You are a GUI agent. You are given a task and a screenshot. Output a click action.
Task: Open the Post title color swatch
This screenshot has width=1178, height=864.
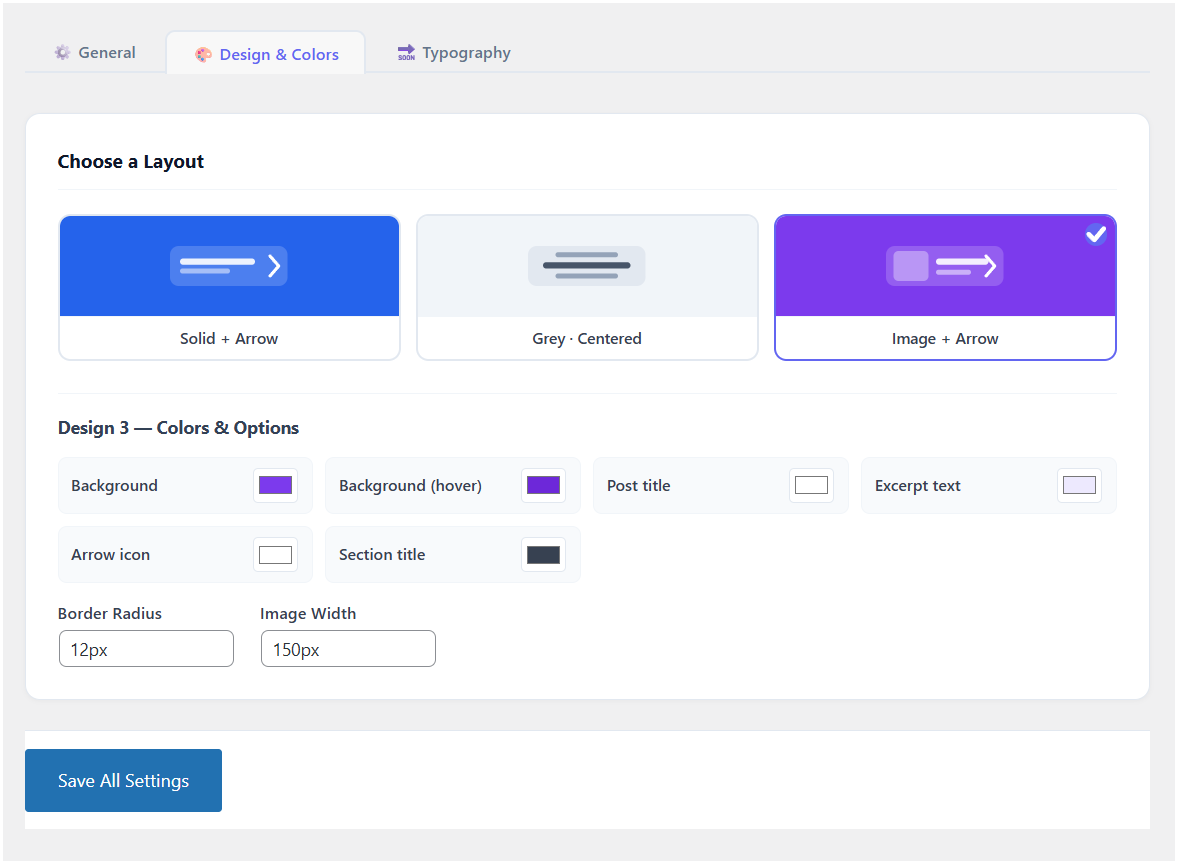(811, 485)
